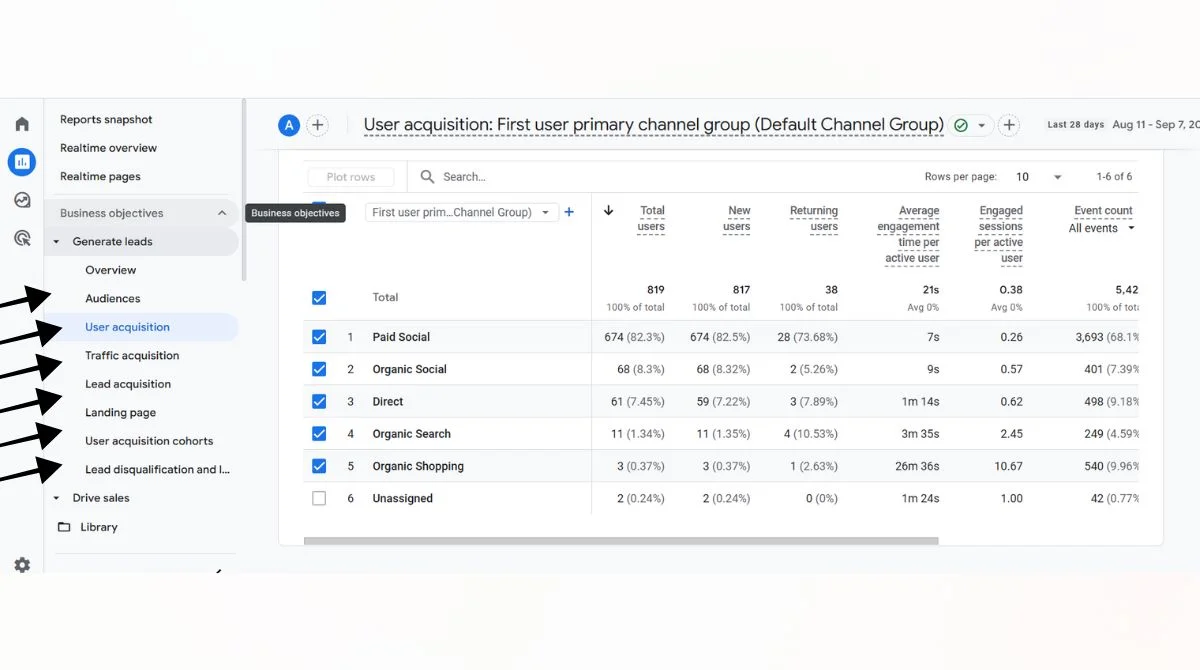The image size is (1200, 670).
Task: Sort by the New users column
Action: click(x=737, y=219)
